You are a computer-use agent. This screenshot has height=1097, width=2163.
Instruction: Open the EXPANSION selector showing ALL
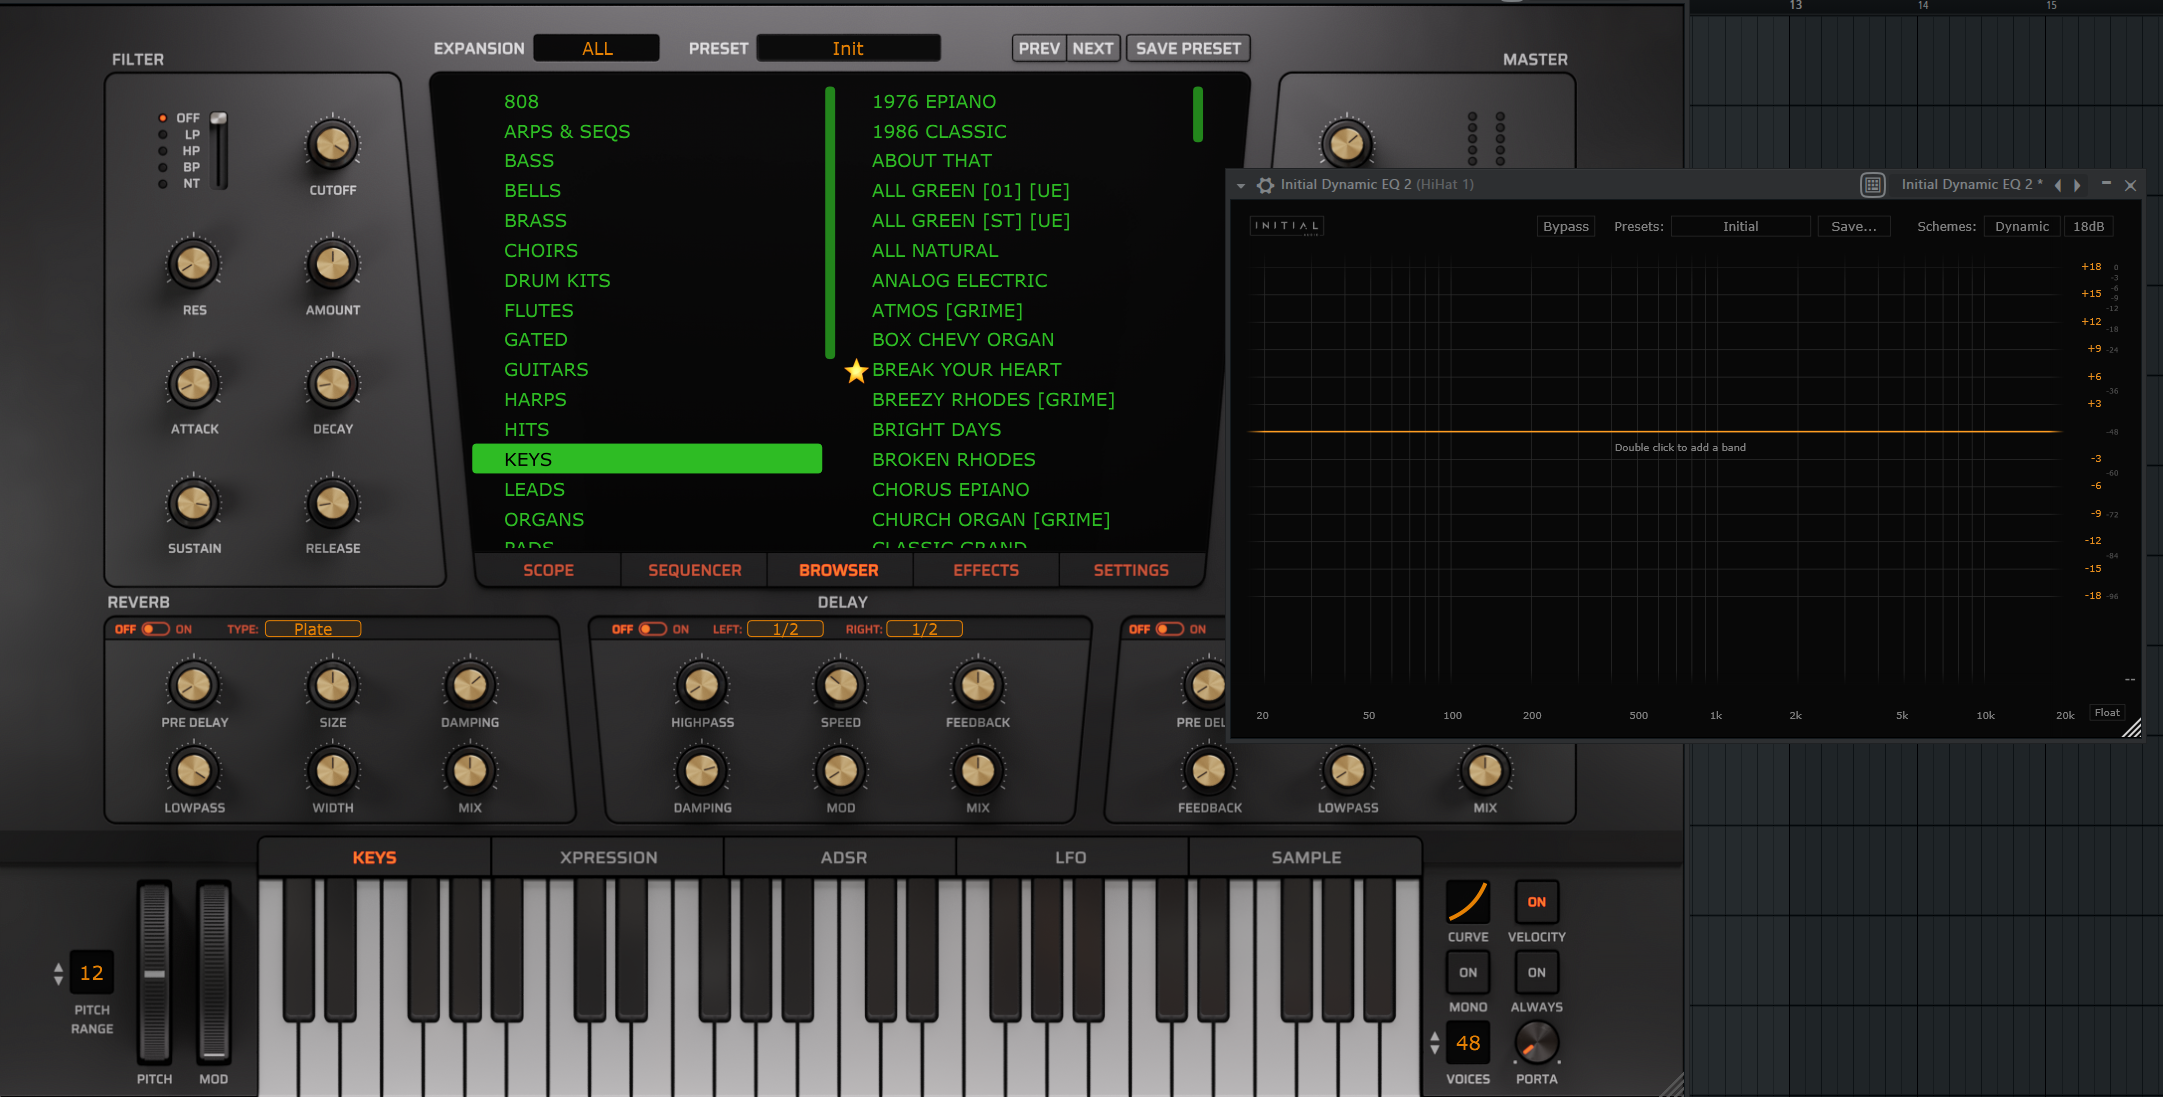(596, 47)
